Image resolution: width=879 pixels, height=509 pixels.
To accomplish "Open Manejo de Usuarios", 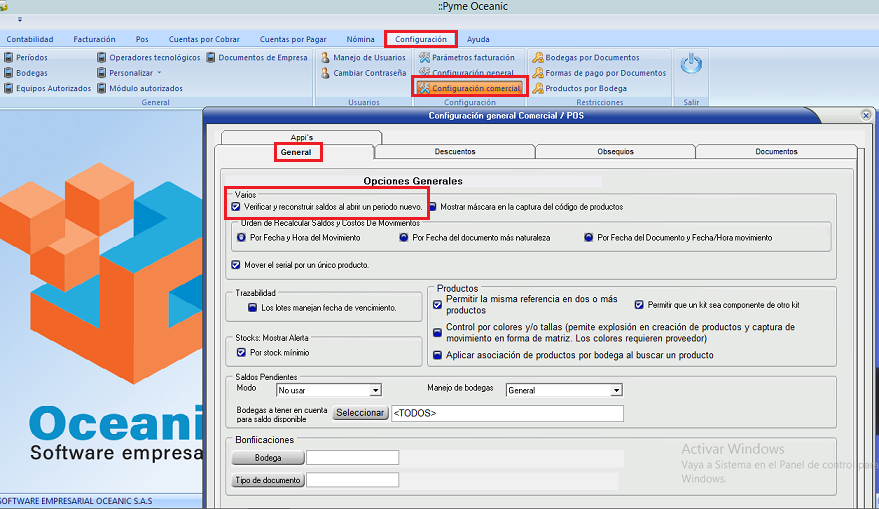I will tap(368, 58).
